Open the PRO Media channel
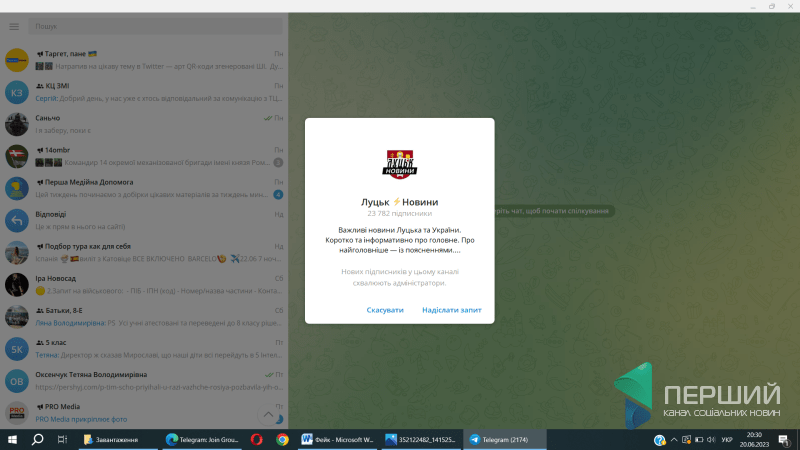The height and width of the screenshot is (450, 800). click(150, 412)
